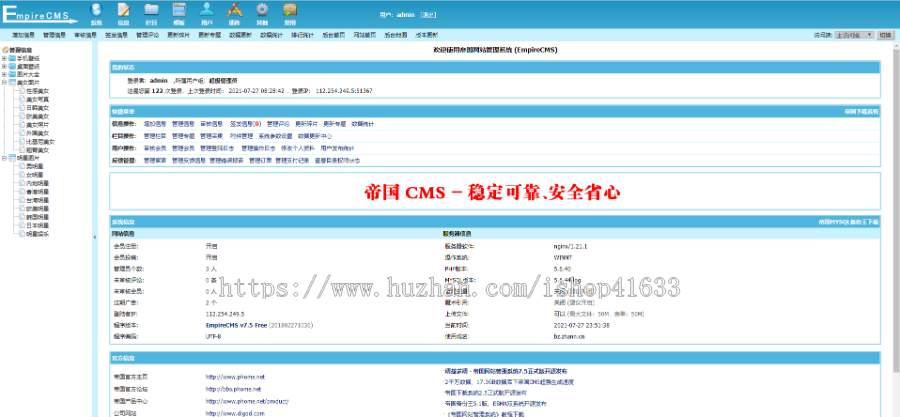
Task: Collapse the 美女图片 tree node
Action: [5, 83]
